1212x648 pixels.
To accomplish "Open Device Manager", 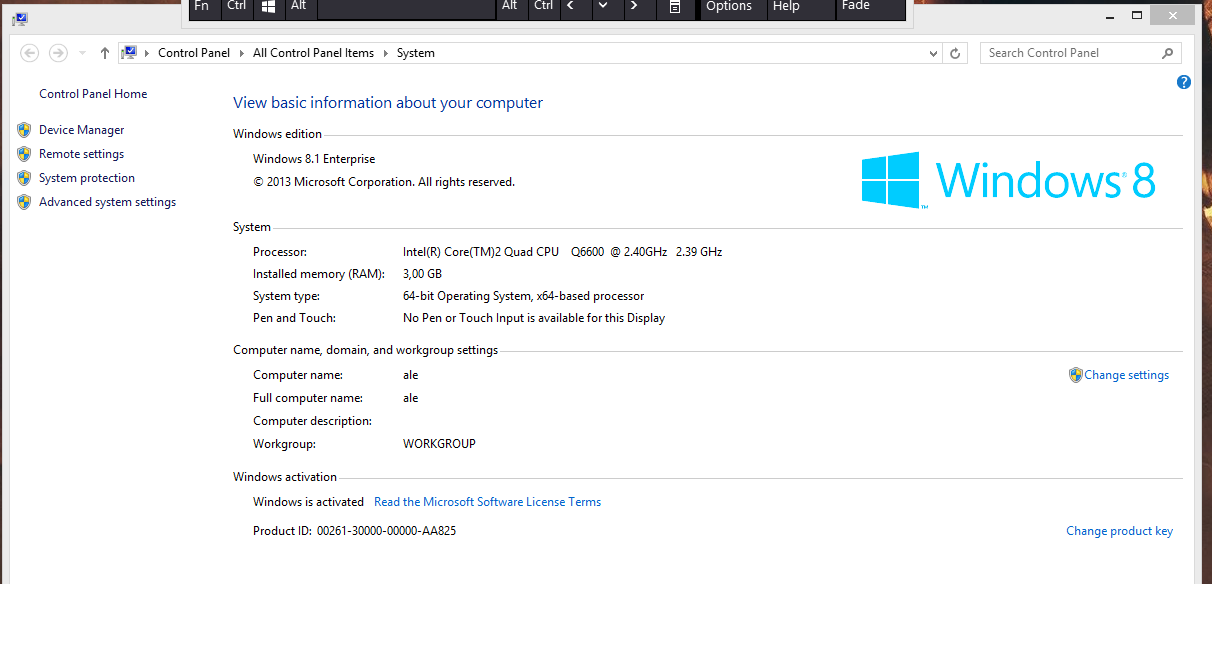I will point(81,130).
